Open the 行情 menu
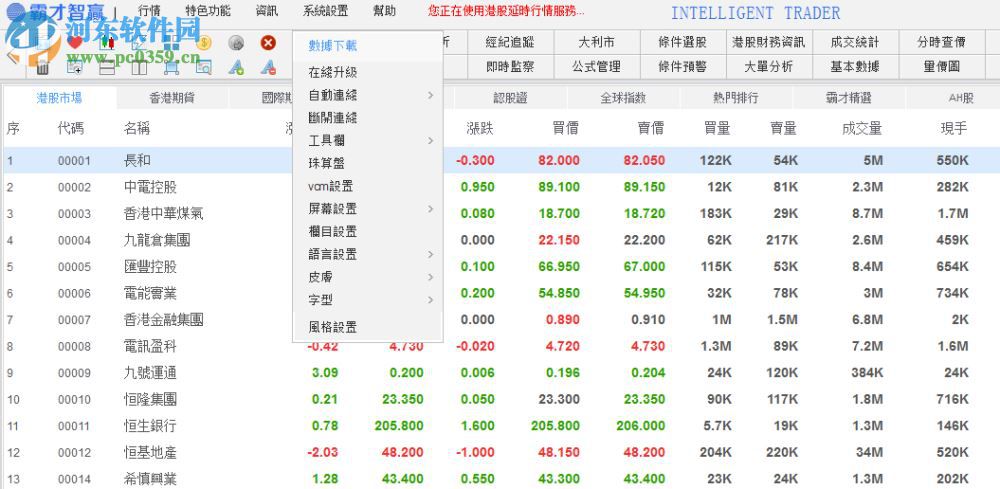 [149, 11]
